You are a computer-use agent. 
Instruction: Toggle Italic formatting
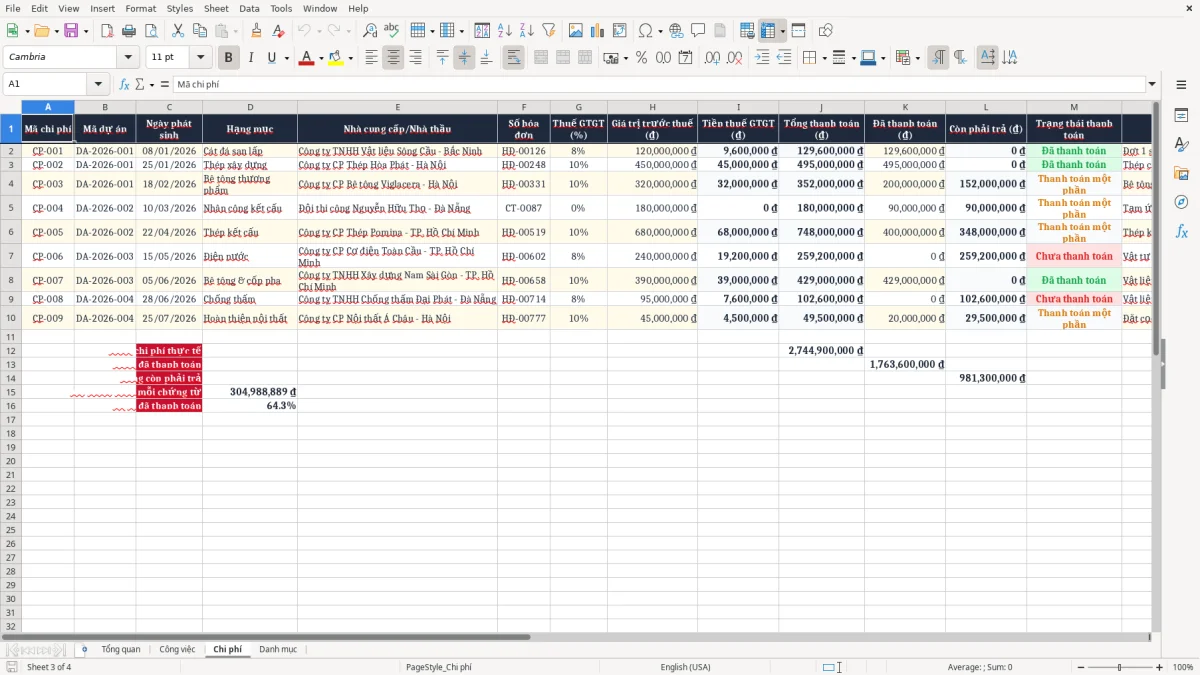251,58
